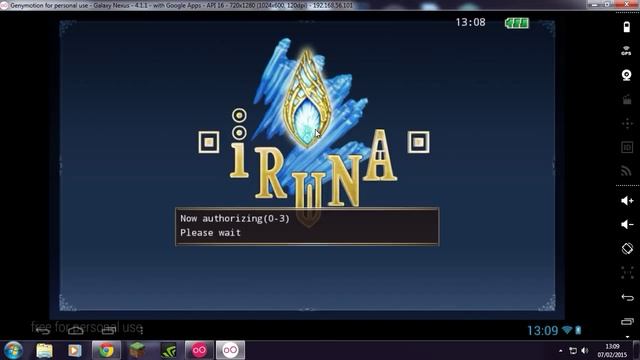This screenshot has width=640, height=360.
Task: Open the Genymotion camera widget
Action: point(627,75)
